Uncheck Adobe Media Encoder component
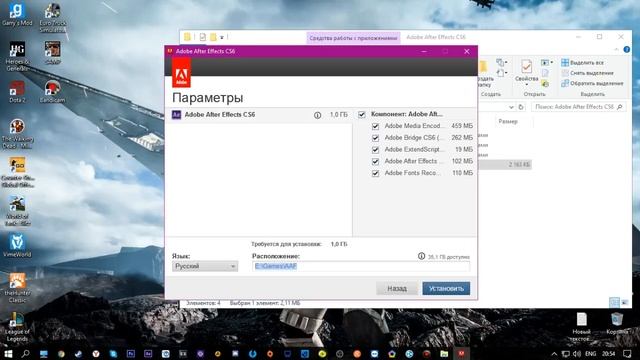 [376, 126]
